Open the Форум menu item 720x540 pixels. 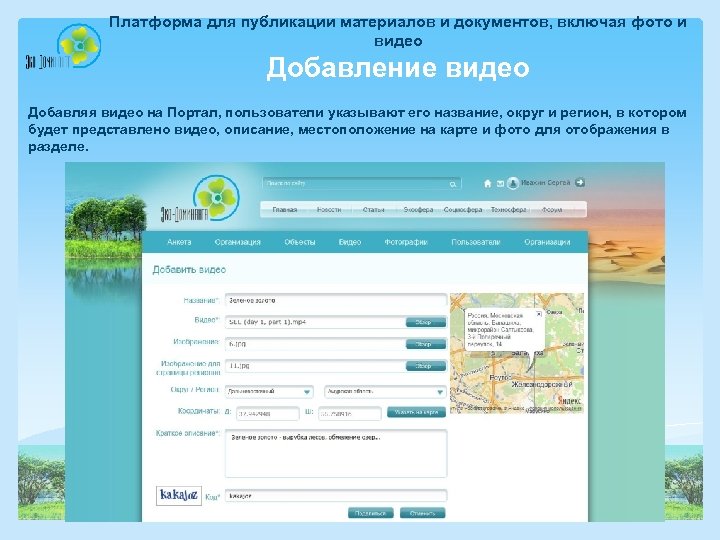551,209
